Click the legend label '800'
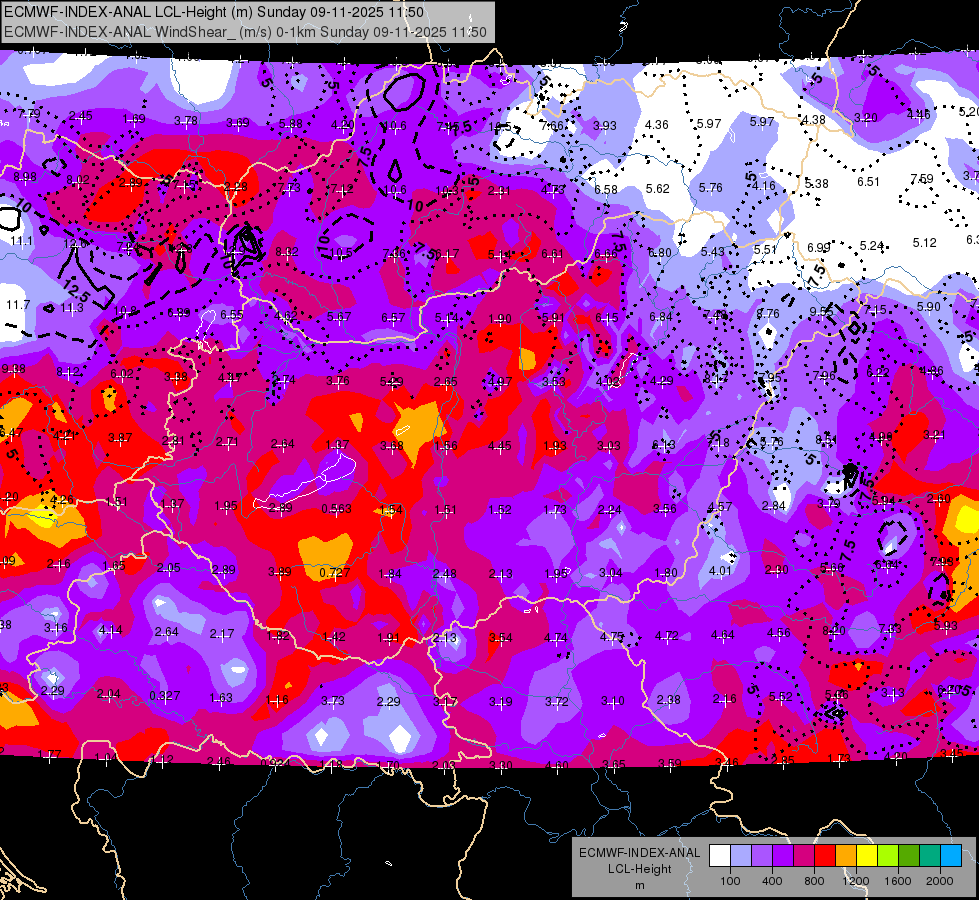 tap(814, 881)
